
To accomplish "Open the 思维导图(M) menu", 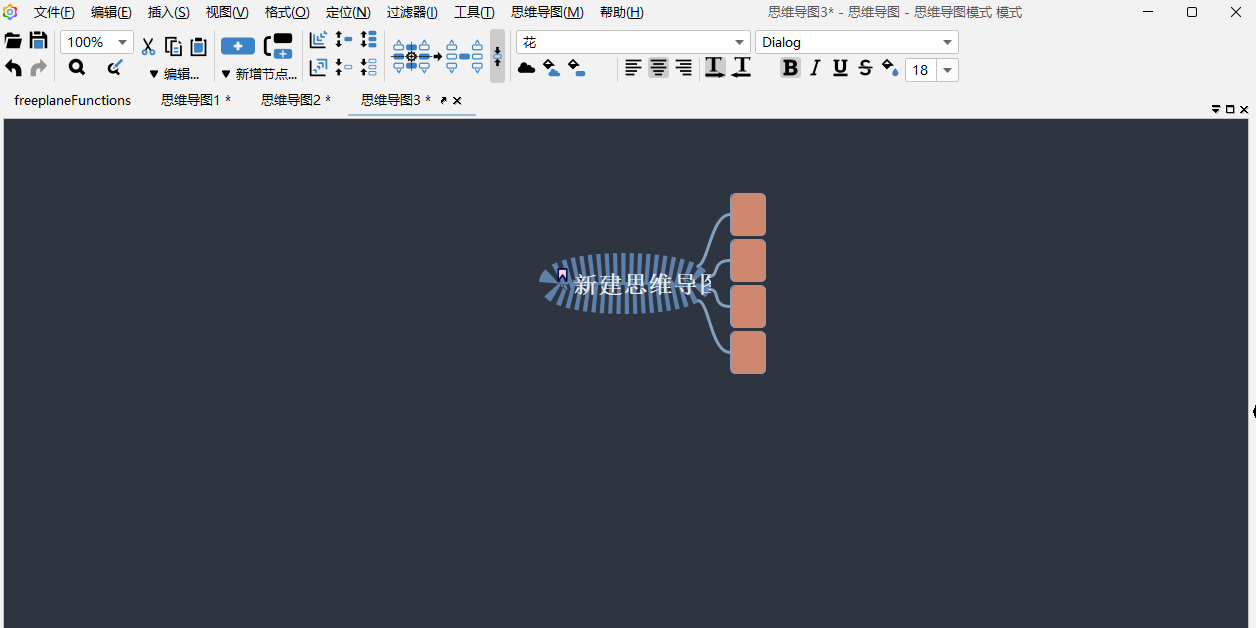I will click(x=547, y=12).
